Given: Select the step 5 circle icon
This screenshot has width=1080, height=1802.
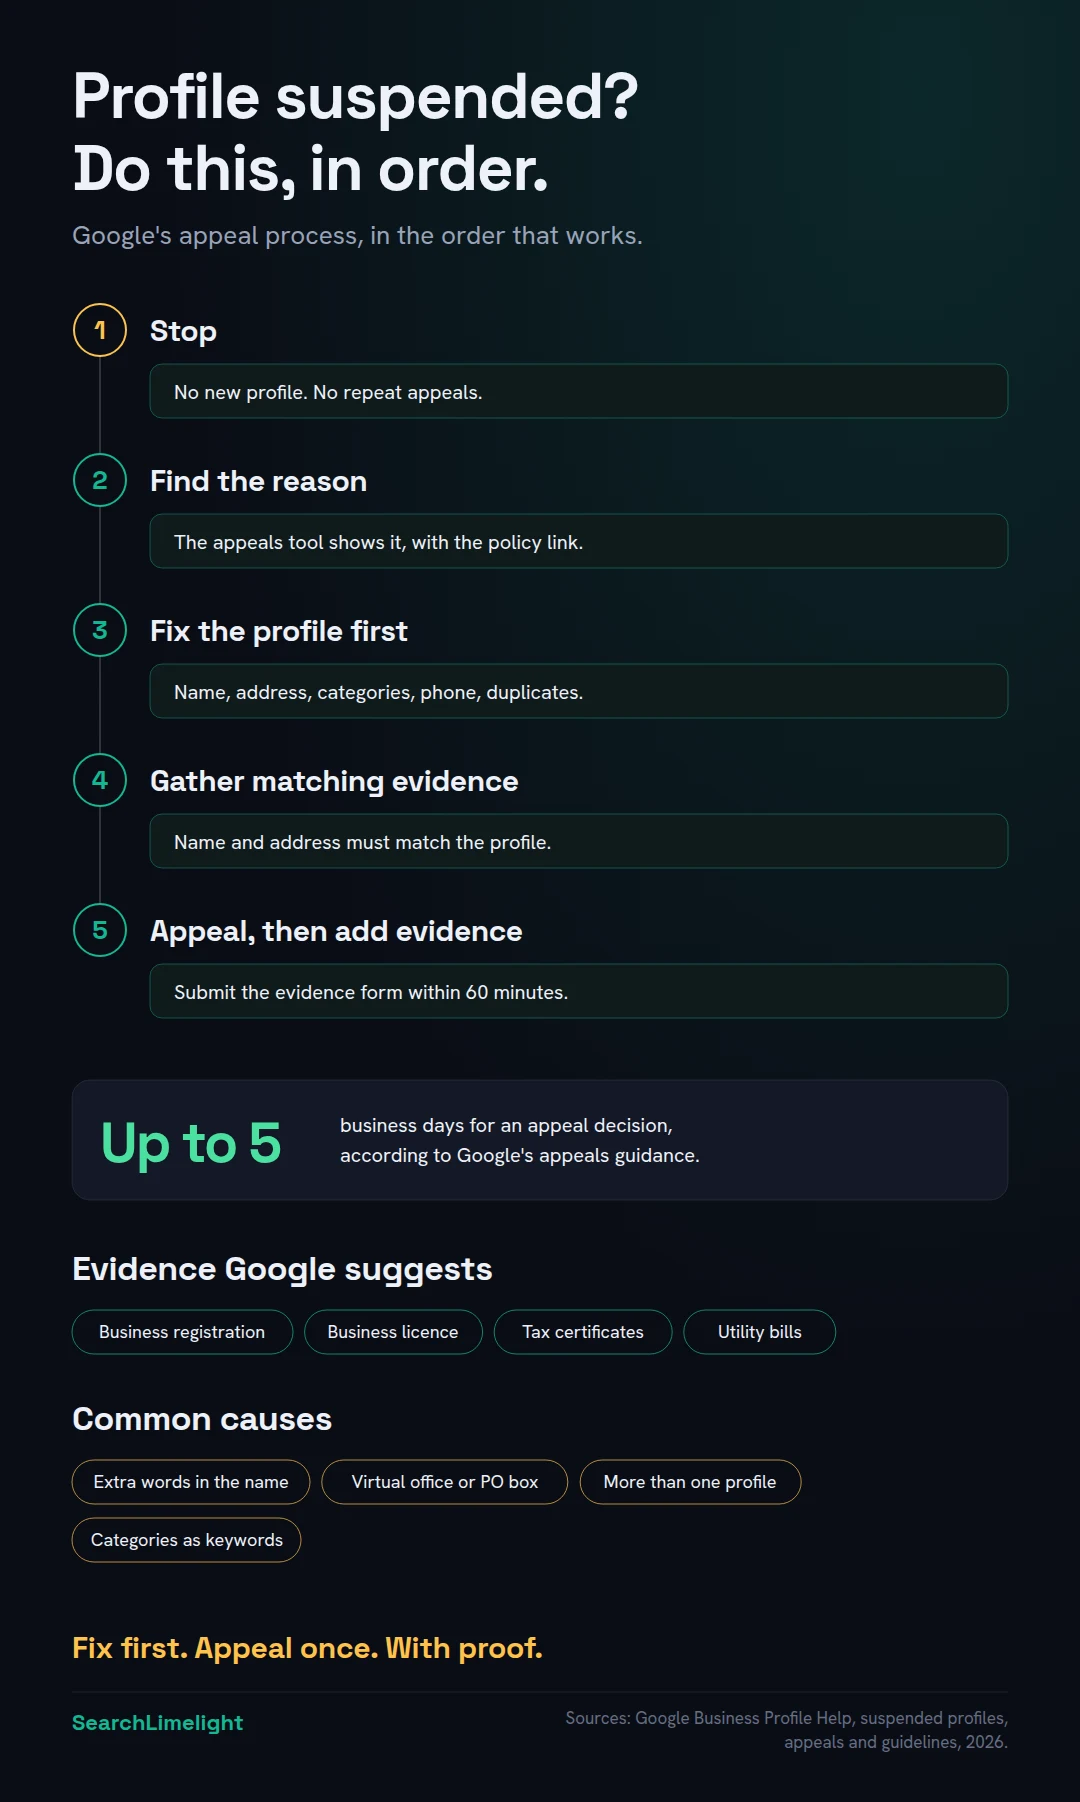Looking at the screenshot, I should (x=100, y=930).
